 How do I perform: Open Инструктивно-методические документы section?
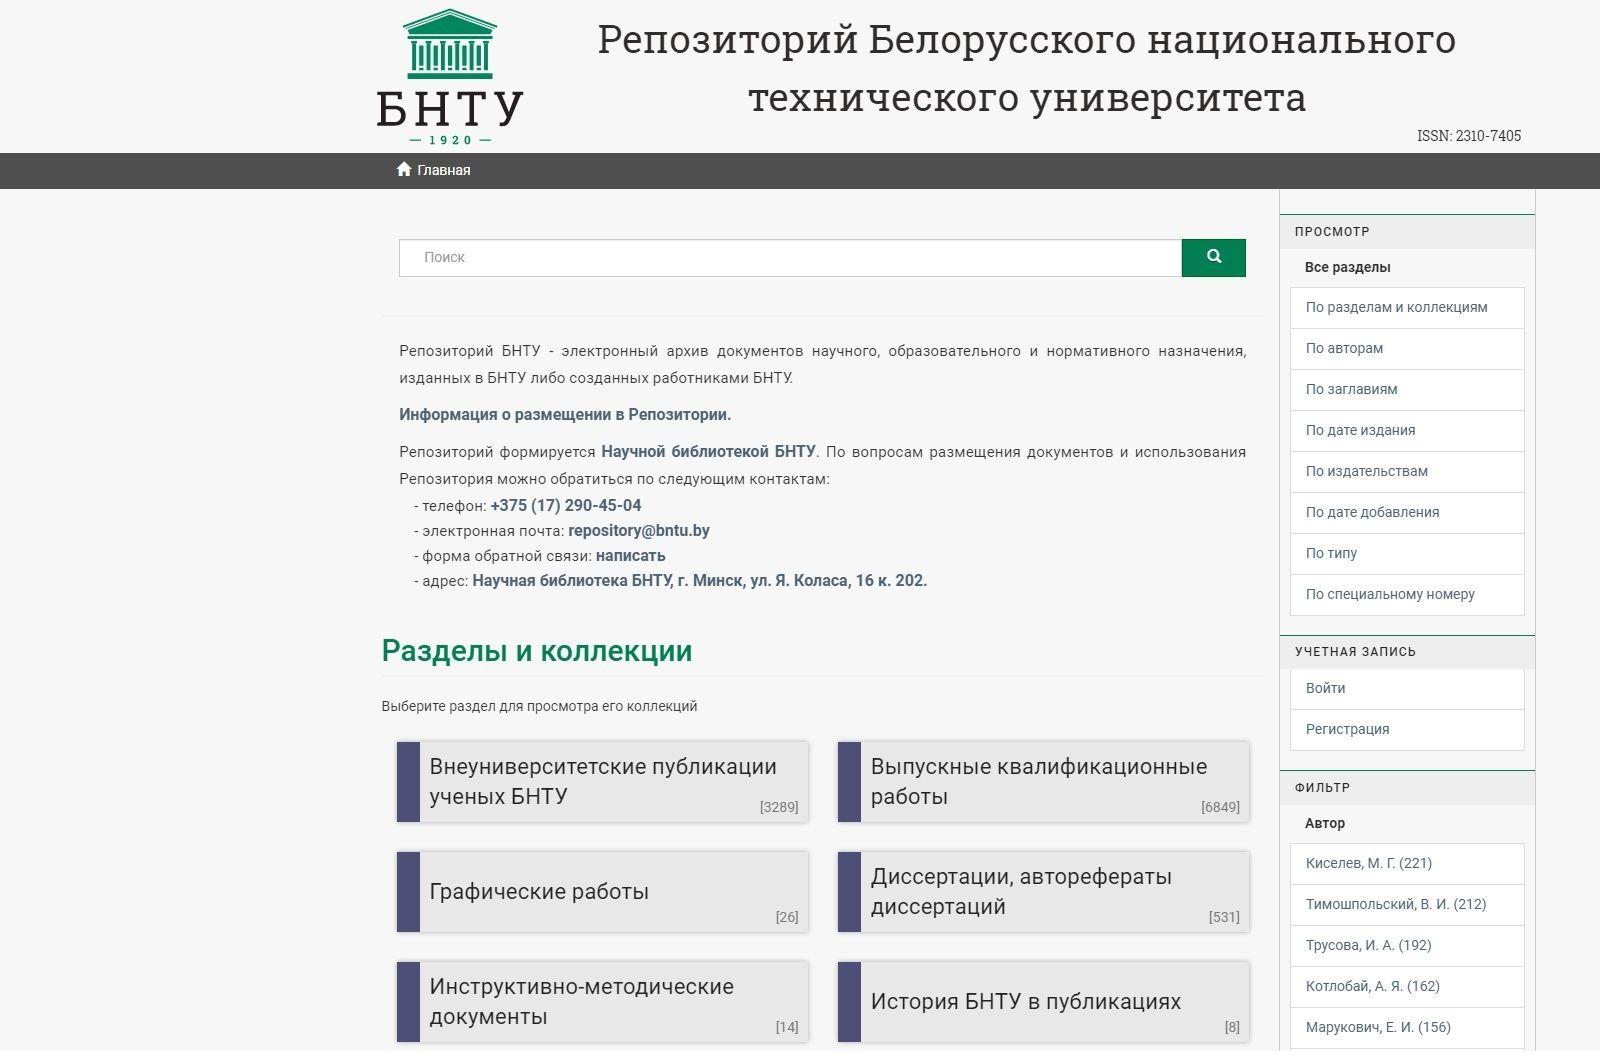click(x=602, y=1001)
